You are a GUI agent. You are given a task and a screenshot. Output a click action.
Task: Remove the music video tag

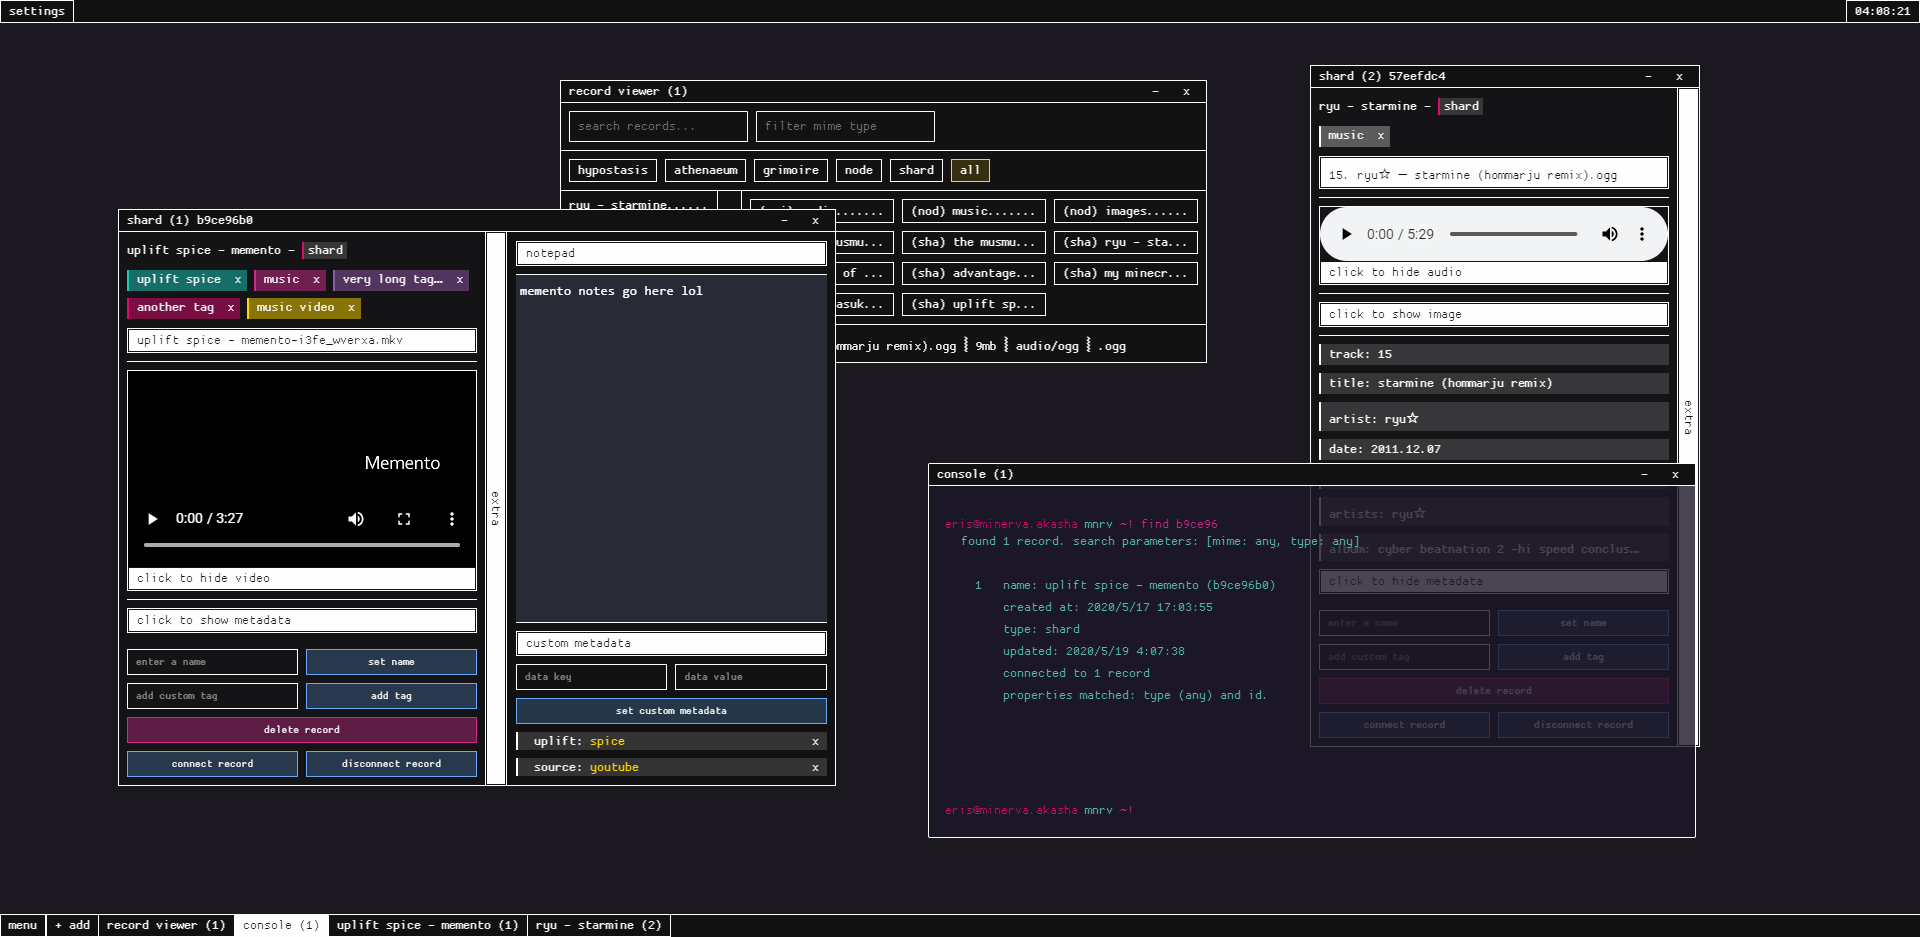point(351,308)
